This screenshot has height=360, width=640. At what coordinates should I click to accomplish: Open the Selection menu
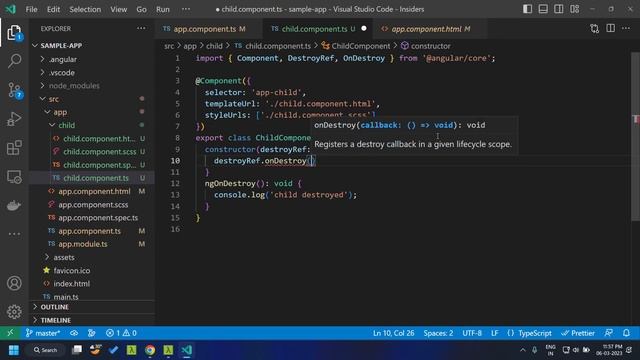point(85,9)
